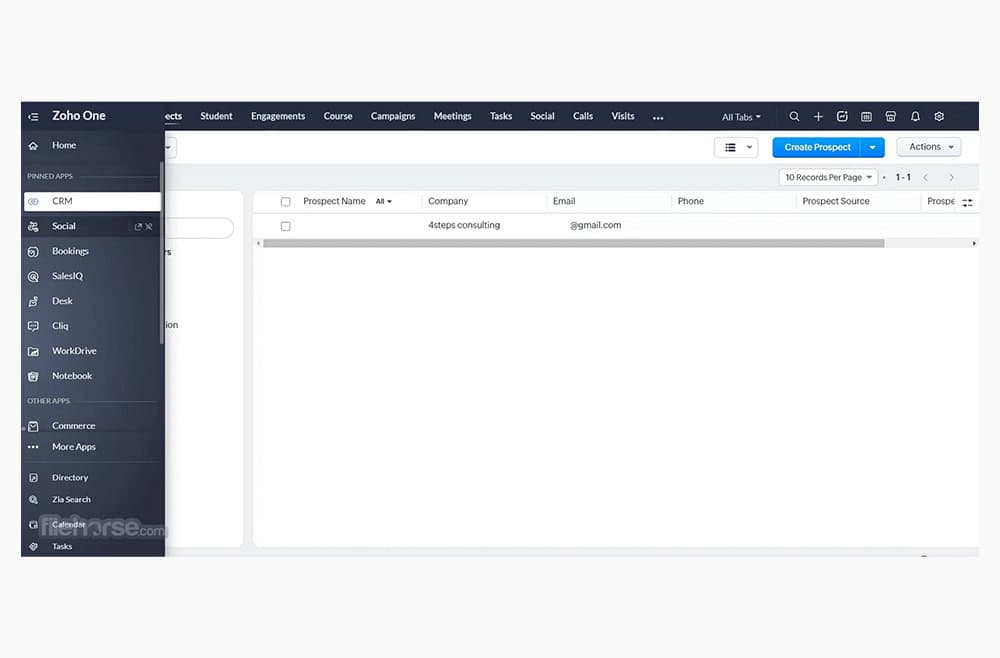Switch to the Course tab

pyautogui.click(x=338, y=116)
